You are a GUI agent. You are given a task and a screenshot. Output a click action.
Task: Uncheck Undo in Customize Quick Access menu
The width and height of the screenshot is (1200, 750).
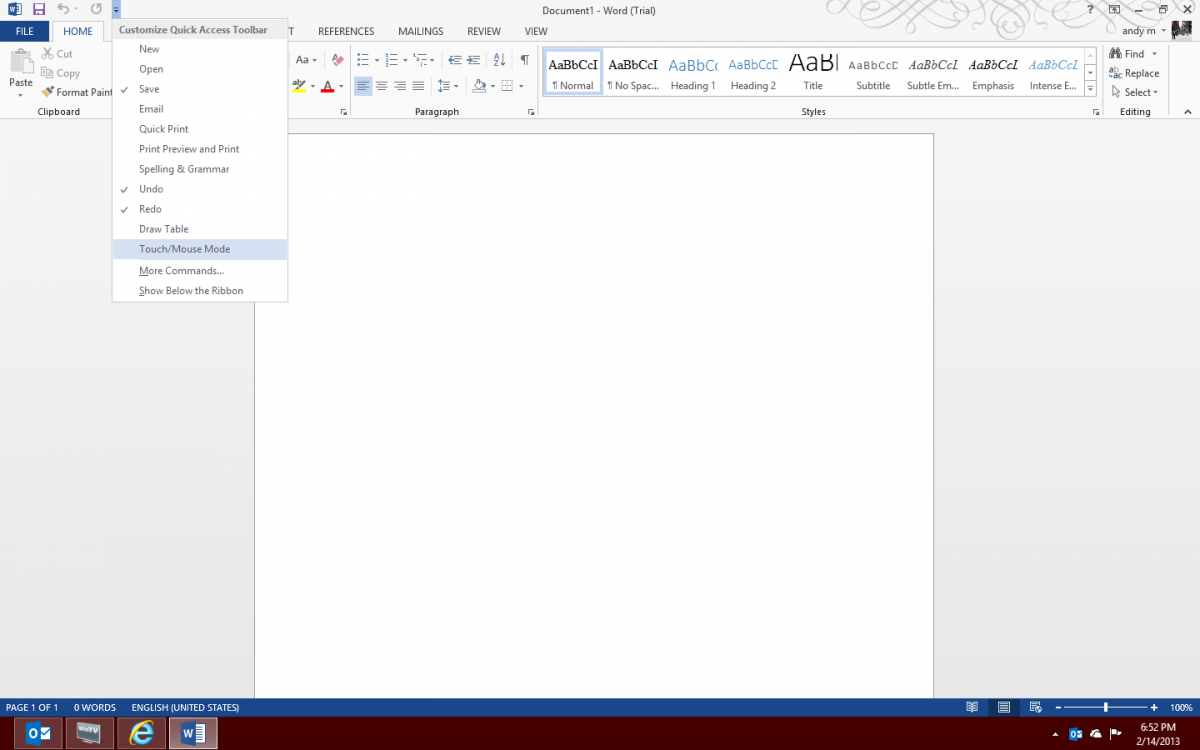coord(200,189)
